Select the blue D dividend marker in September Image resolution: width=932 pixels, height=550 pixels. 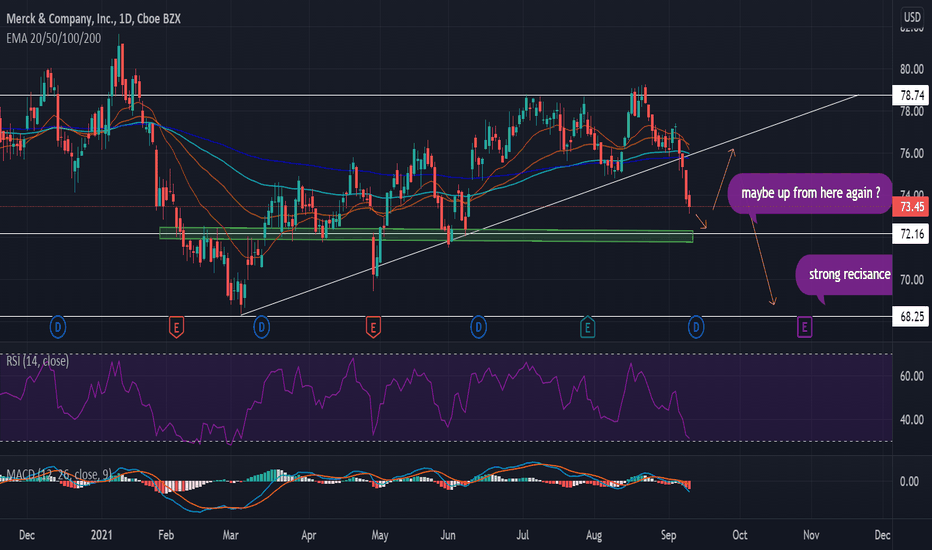click(696, 327)
